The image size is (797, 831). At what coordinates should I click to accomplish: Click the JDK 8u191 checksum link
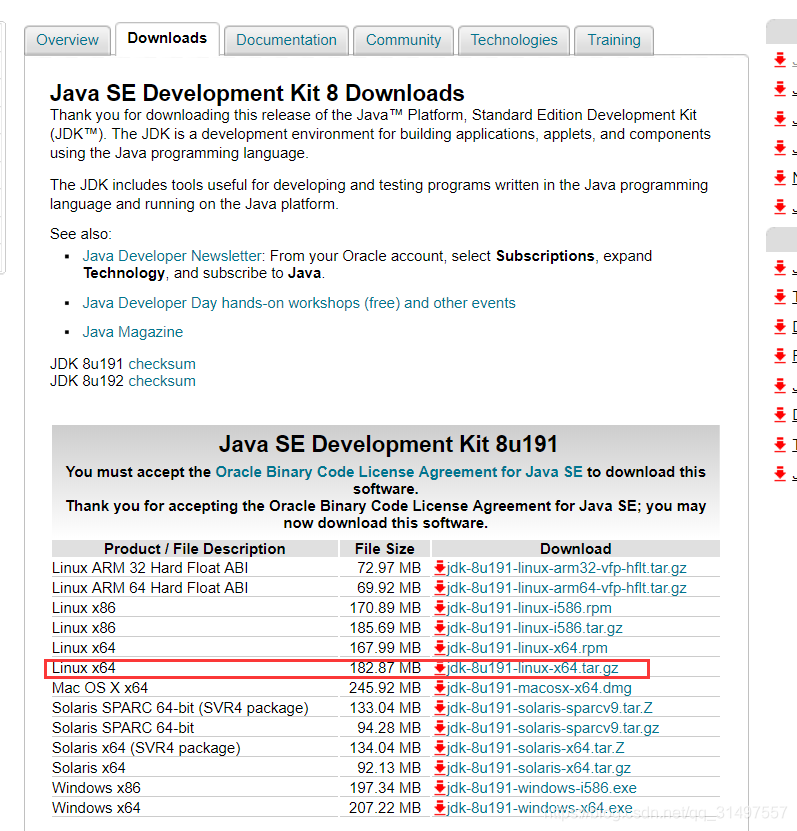162,364
